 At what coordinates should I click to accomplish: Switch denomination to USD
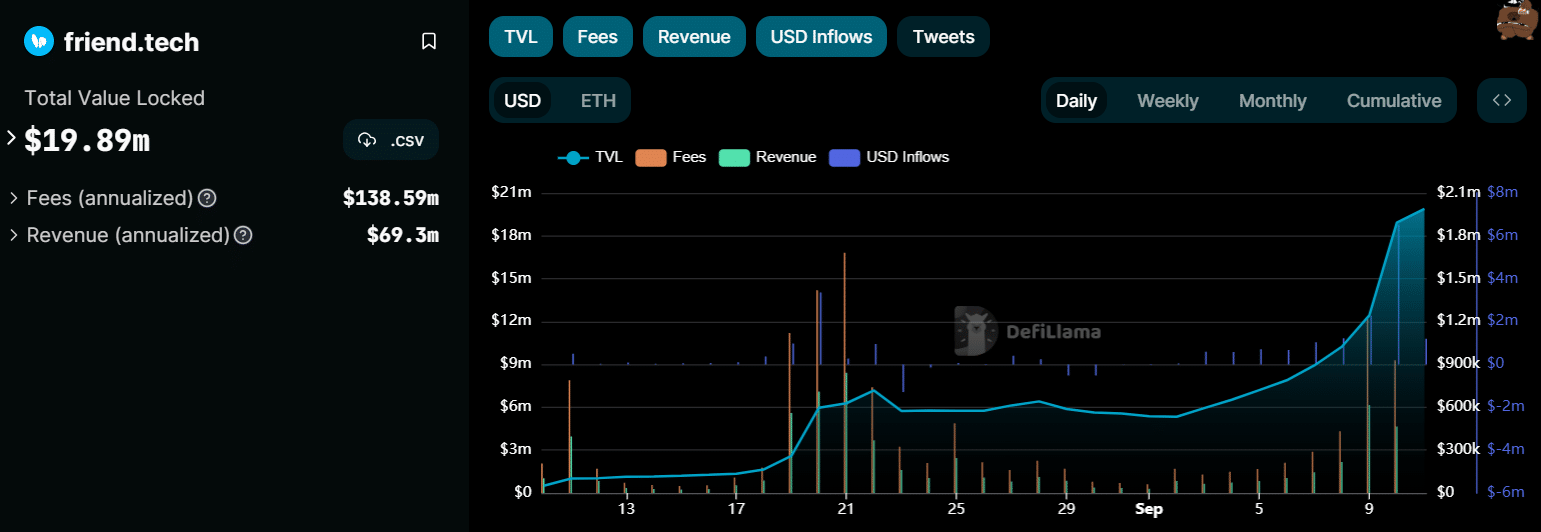click(522, 101)
